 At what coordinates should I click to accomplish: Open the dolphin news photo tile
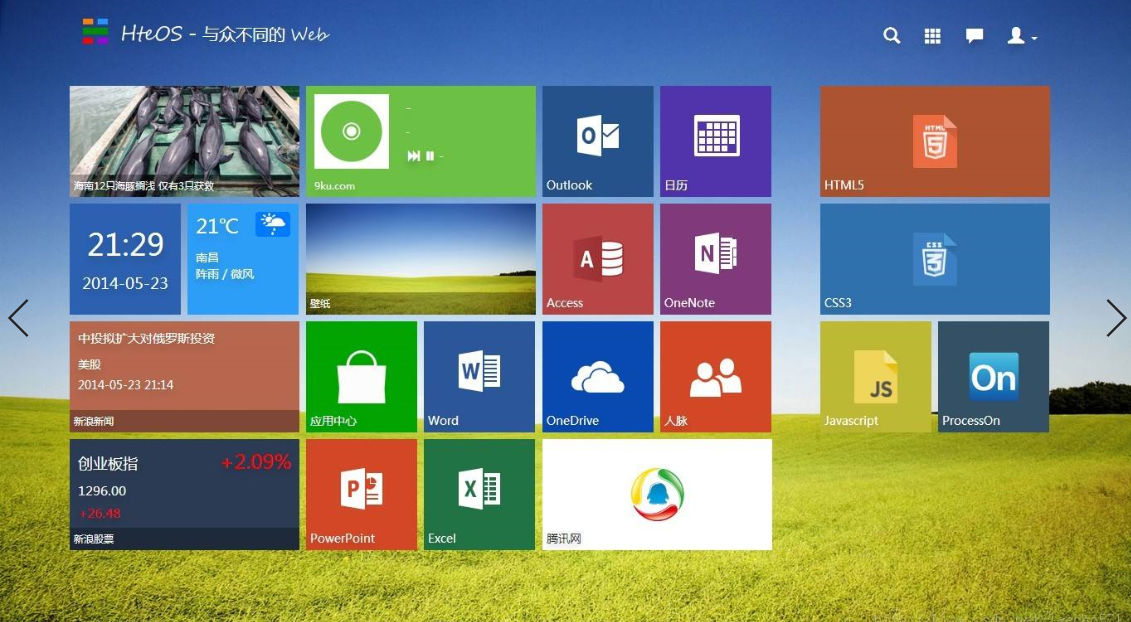coord(184,141)
